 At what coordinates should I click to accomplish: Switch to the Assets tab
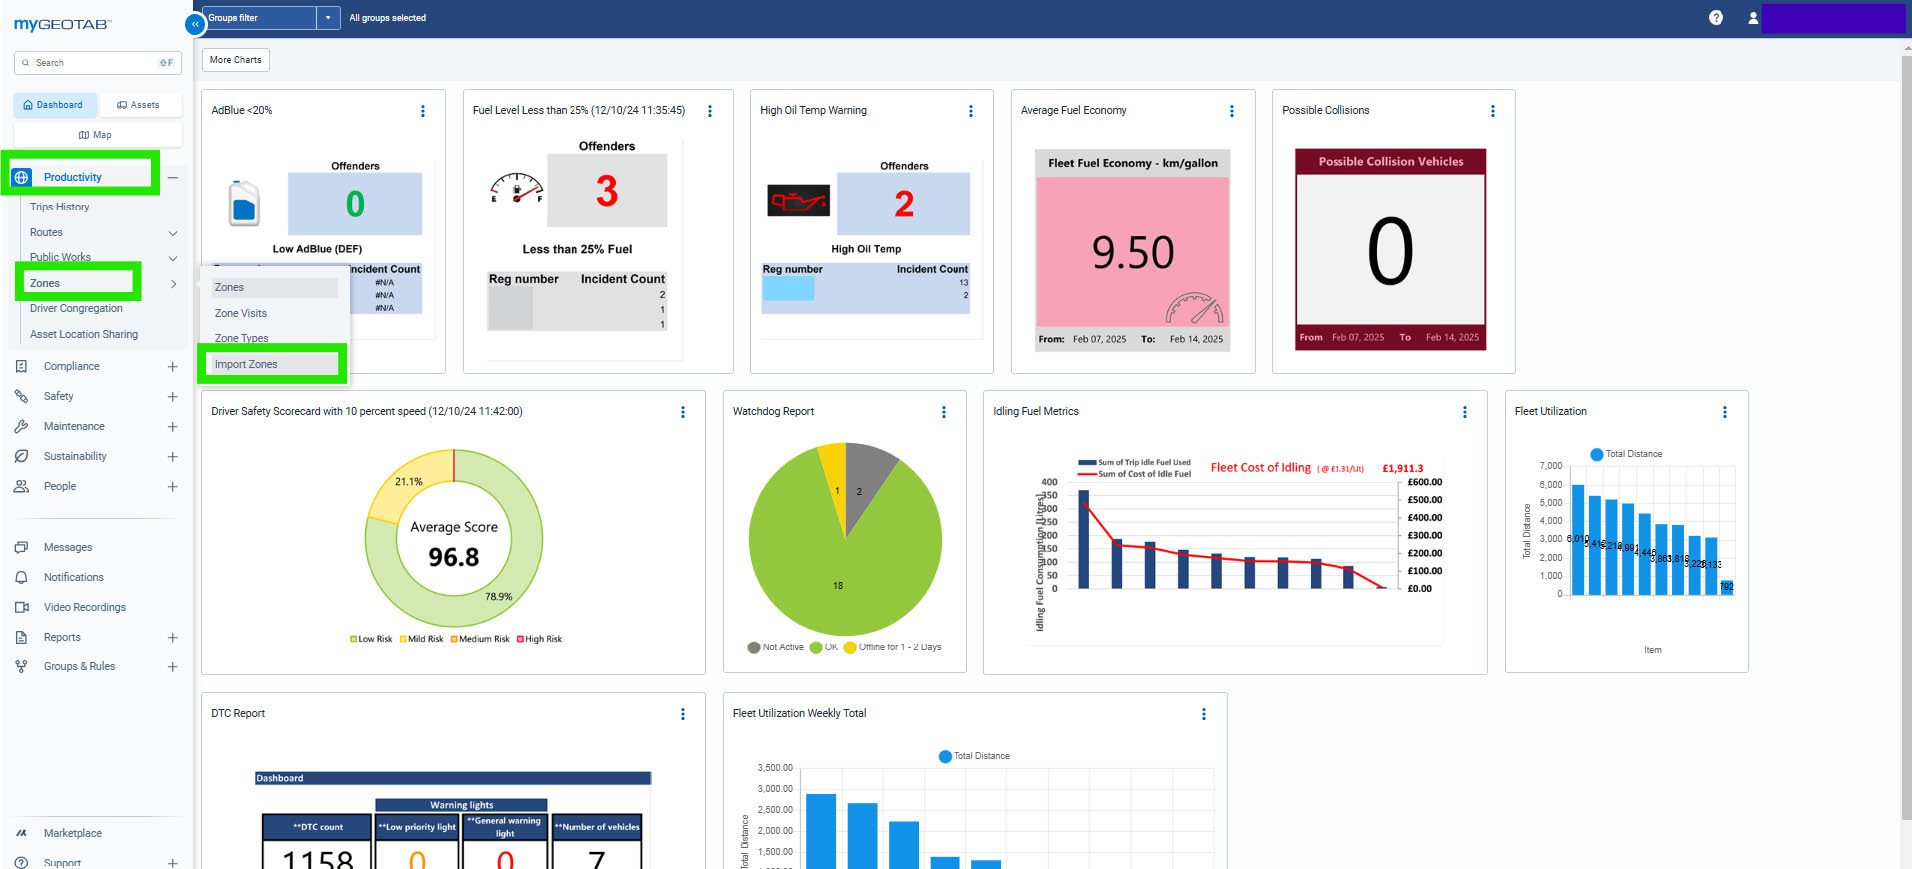point(138,105)
